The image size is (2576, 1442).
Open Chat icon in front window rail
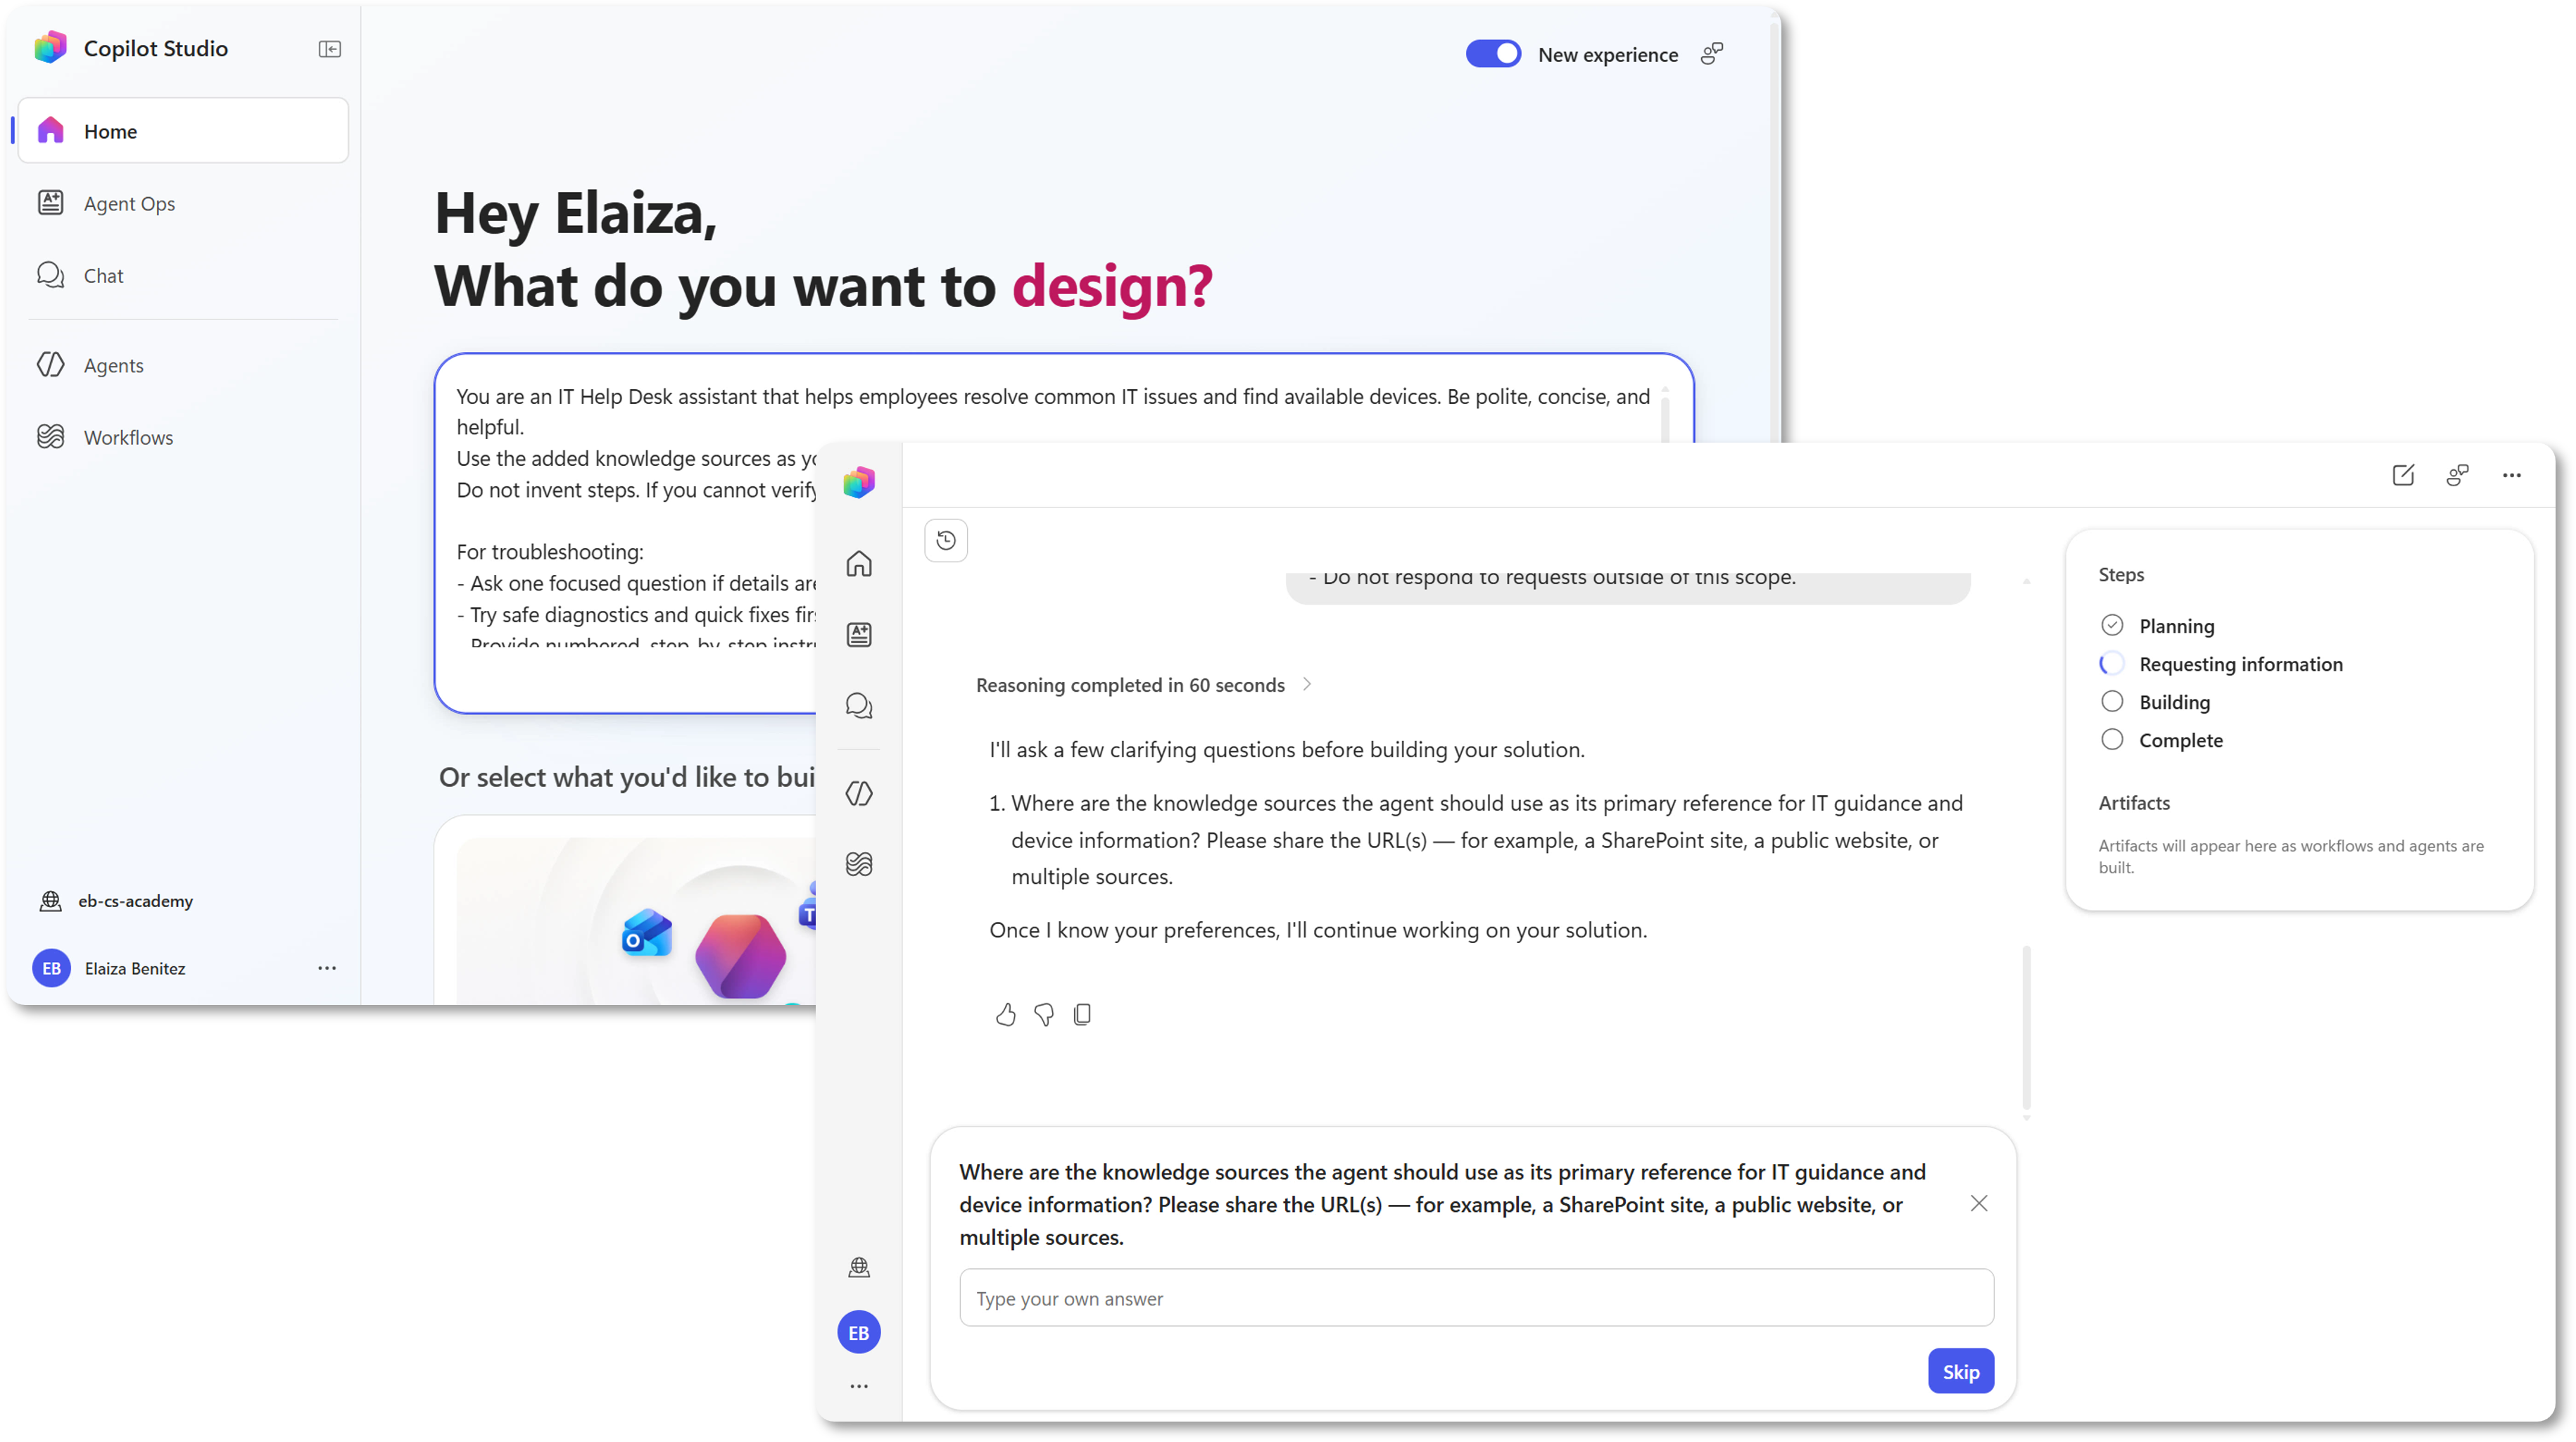859,706
